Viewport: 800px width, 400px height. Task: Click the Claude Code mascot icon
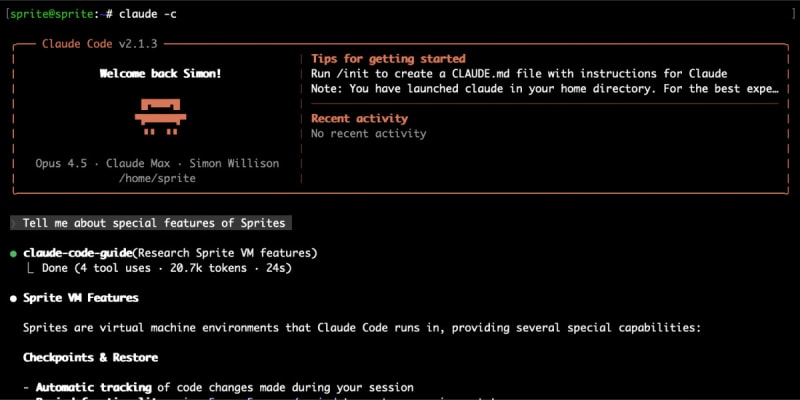(155, 116)
